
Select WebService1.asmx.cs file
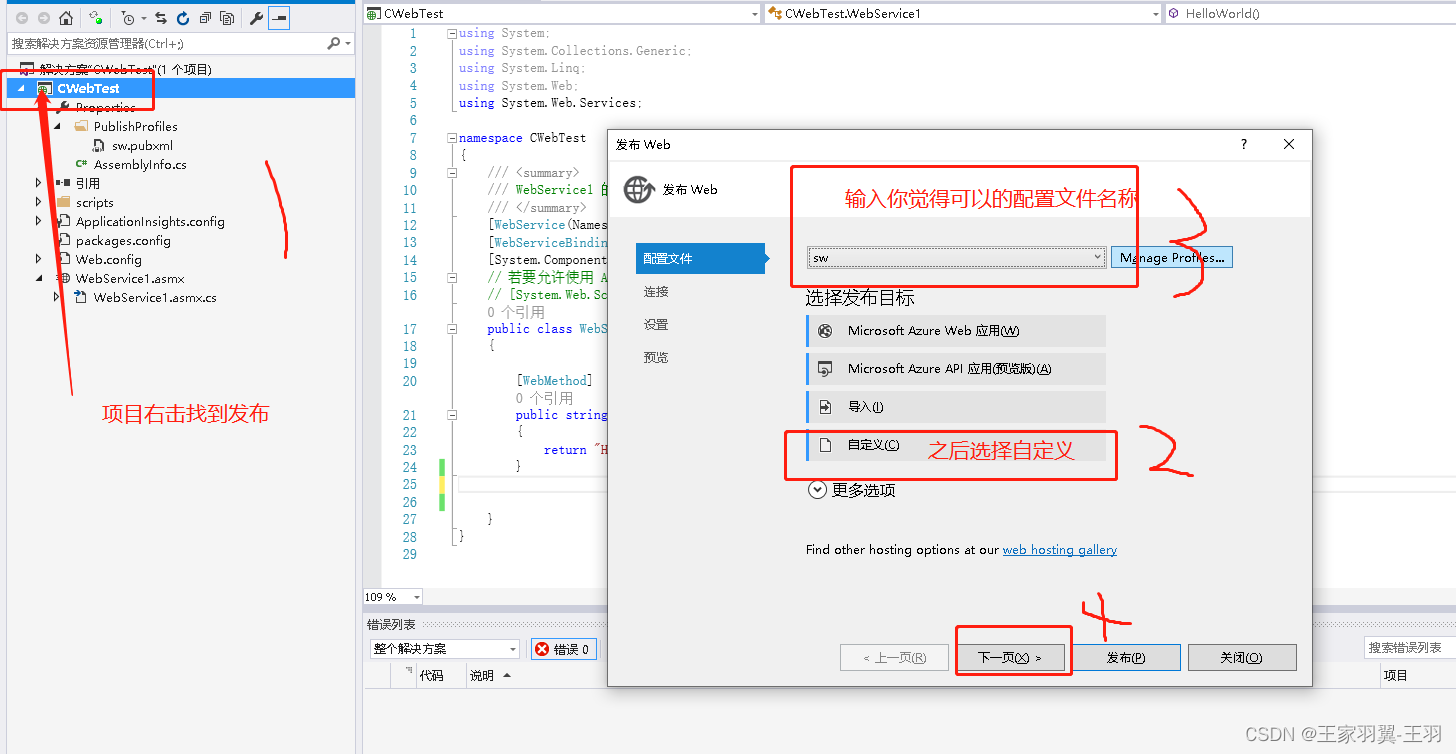(155, 297)
